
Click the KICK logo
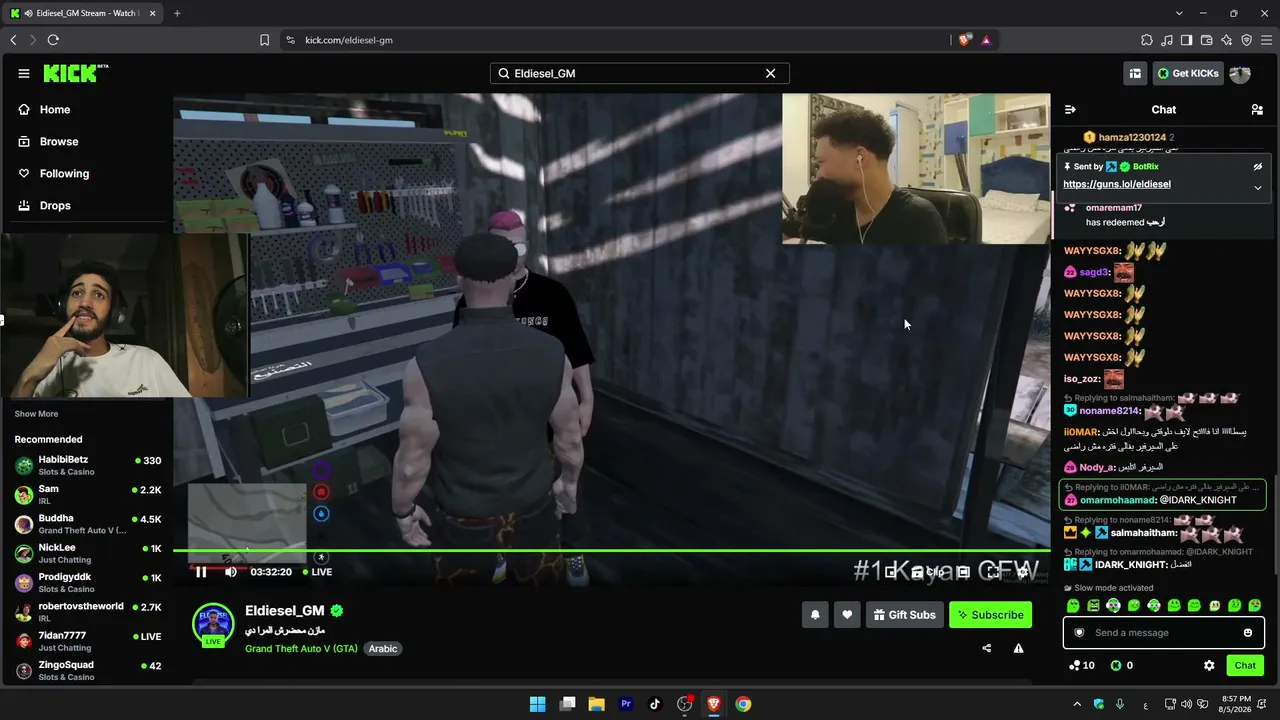pos(75,73)
